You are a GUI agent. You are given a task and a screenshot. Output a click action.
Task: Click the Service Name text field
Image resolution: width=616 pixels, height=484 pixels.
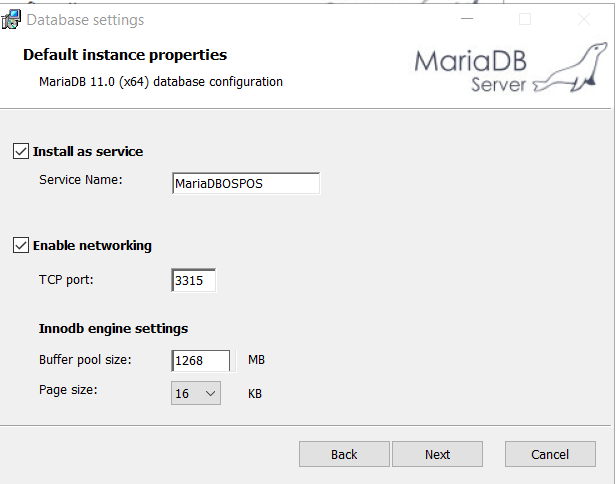(x=246, y=183)
